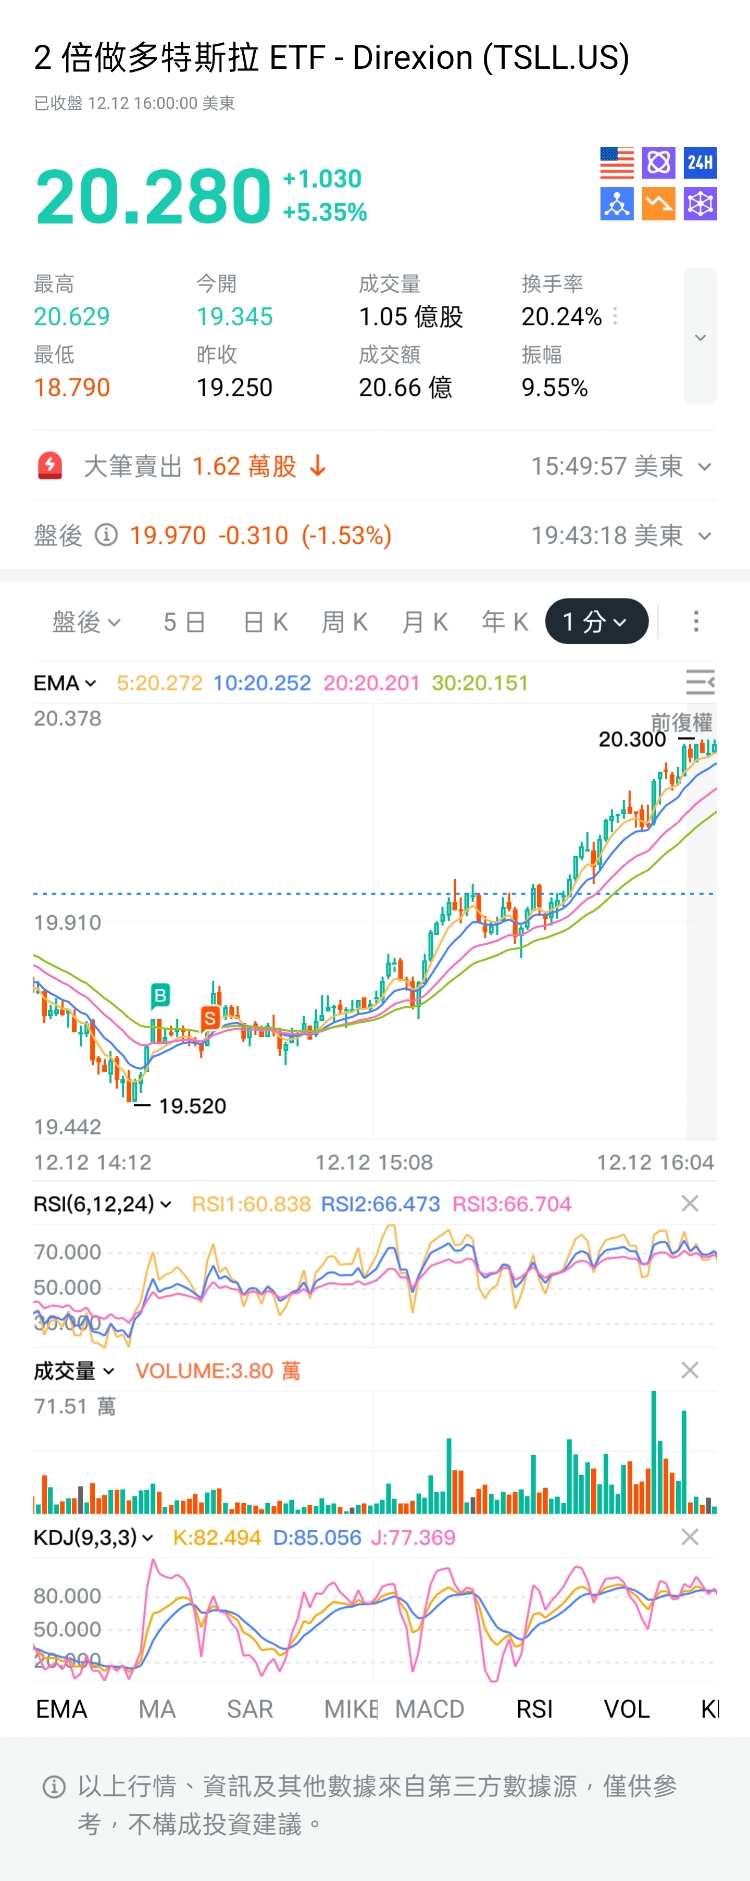Viewport: 750px width, 1881px height.
Task: Toggle the VOL indicator at bottom
Action: tap(627, 1709)
